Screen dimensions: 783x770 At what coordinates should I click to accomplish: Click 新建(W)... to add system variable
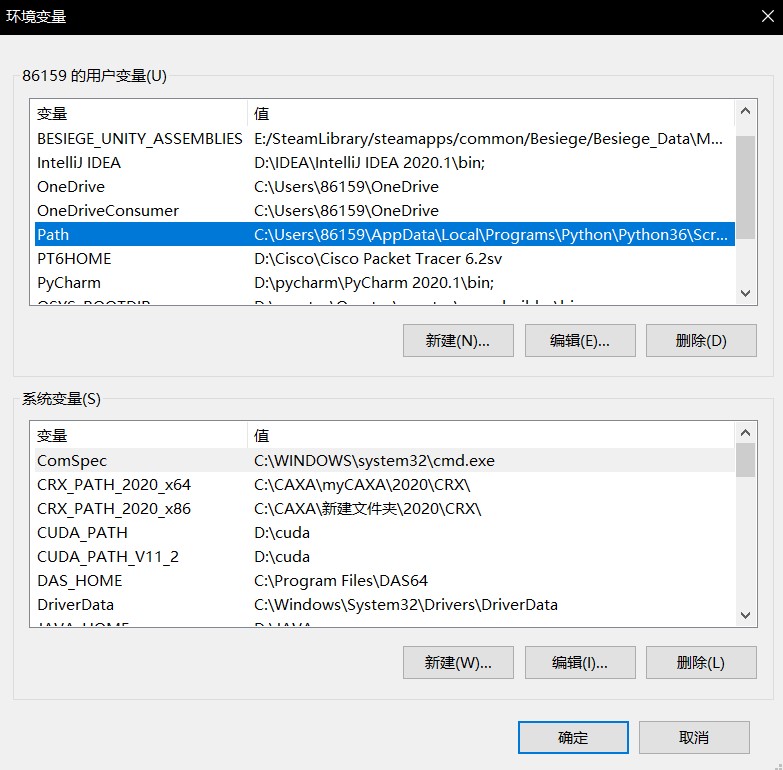458,662
